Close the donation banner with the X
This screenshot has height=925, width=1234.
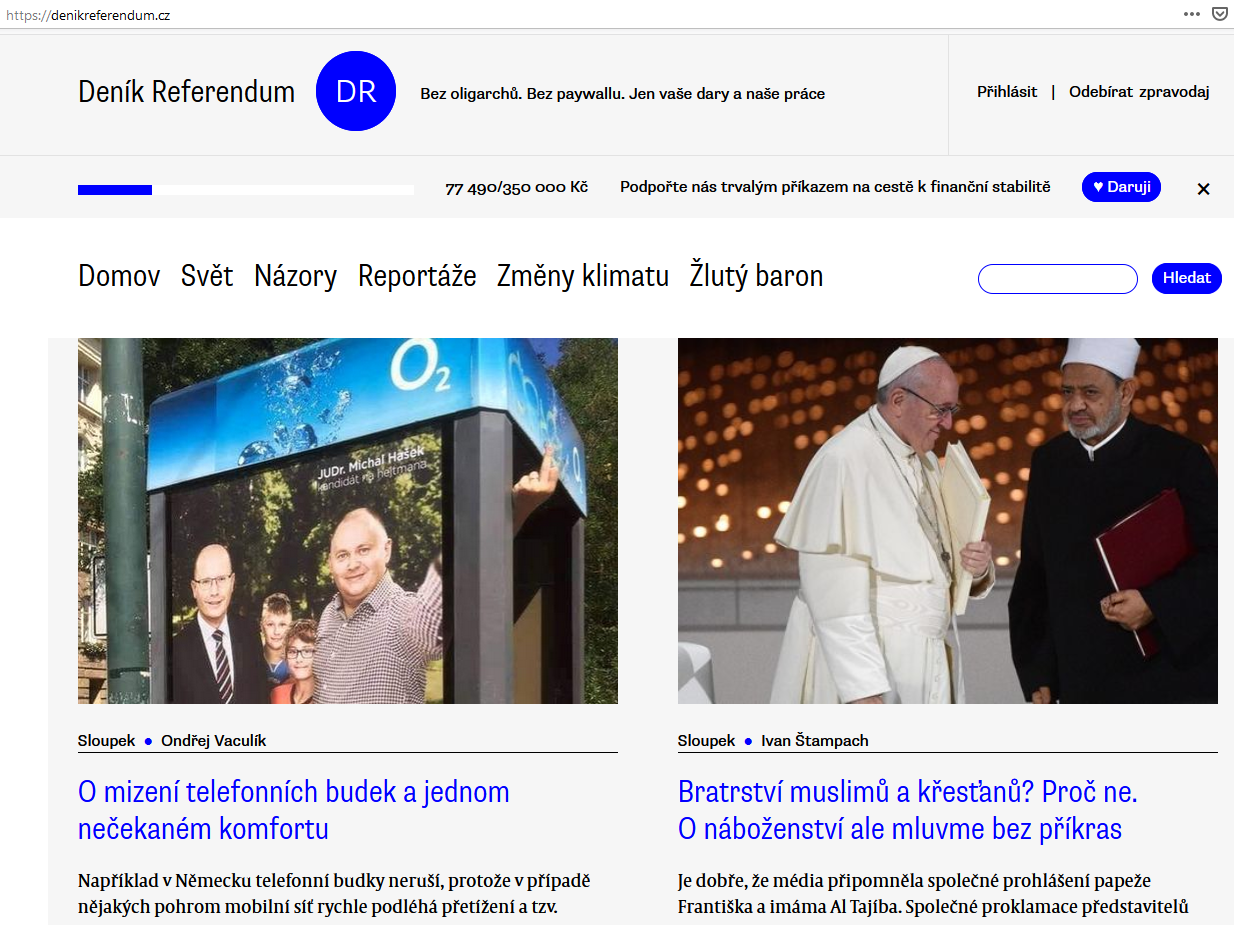click(x=1203, y=188)
